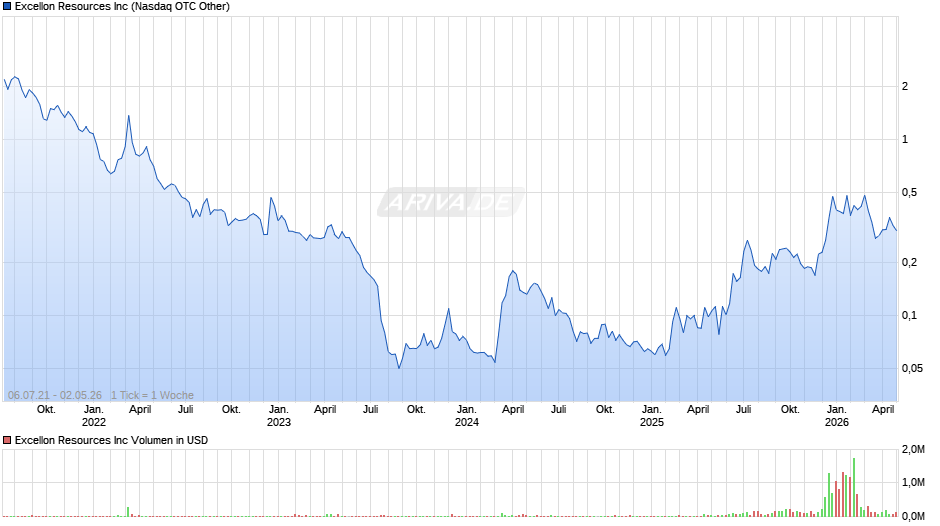940x526 pixels.
Task: Click the price axis label '0,05'
Action: (912, 368)
